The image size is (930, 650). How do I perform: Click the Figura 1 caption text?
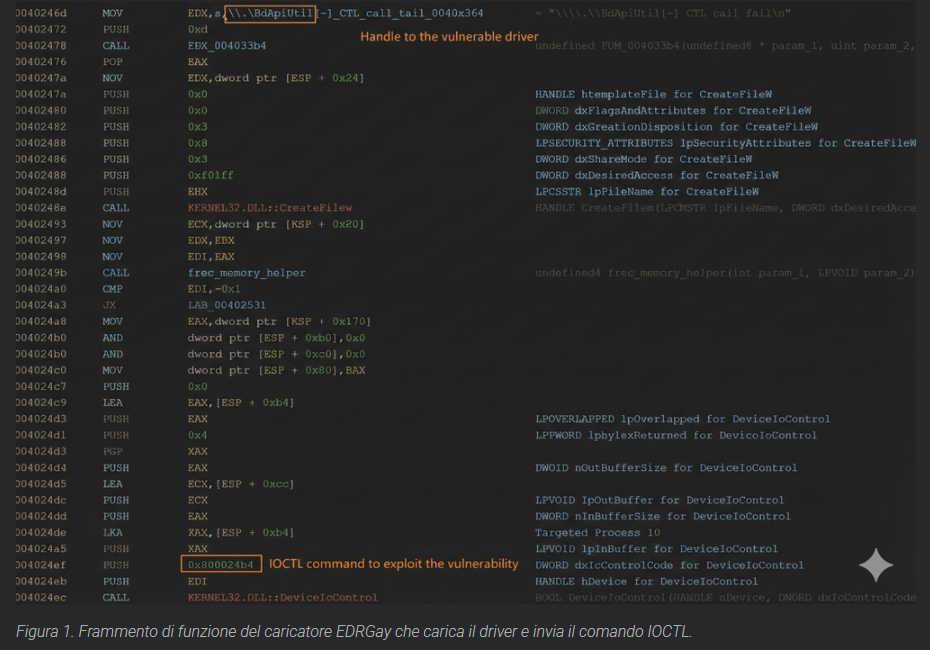tap(353, 630)
